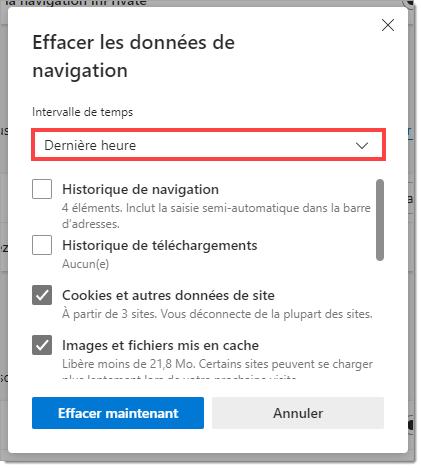Check the Historique de navigation checkbox
Image resolution: width=421 pixels, height=468 pixels.
pos(42,189)
